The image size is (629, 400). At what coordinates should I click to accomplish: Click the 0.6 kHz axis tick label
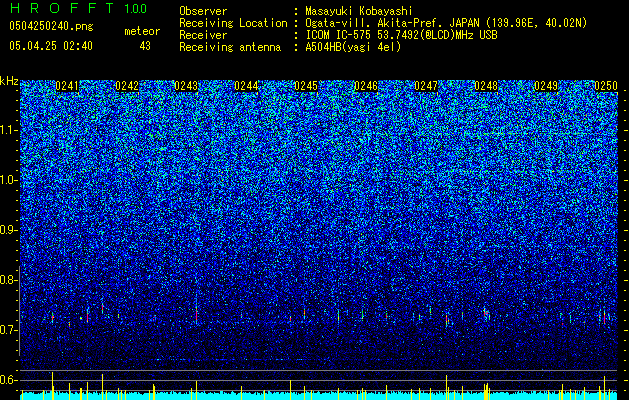(x=9, y=380)
